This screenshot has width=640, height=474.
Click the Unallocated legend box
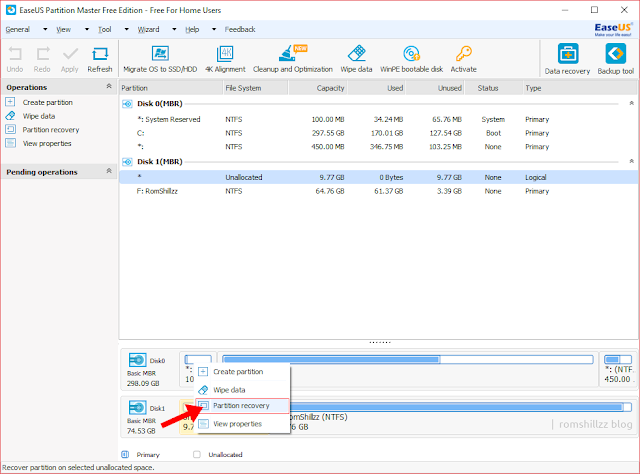197,454
